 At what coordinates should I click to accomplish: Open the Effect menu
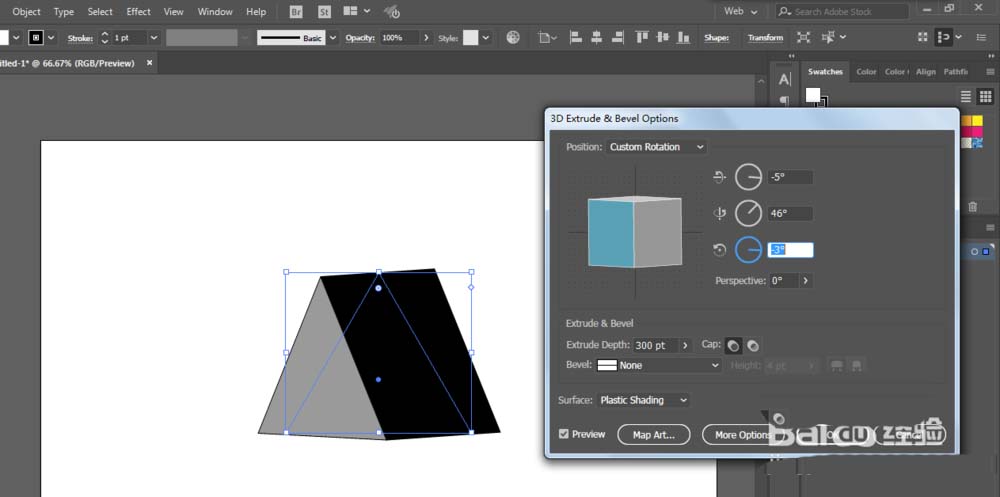click(x=138, y=11)
